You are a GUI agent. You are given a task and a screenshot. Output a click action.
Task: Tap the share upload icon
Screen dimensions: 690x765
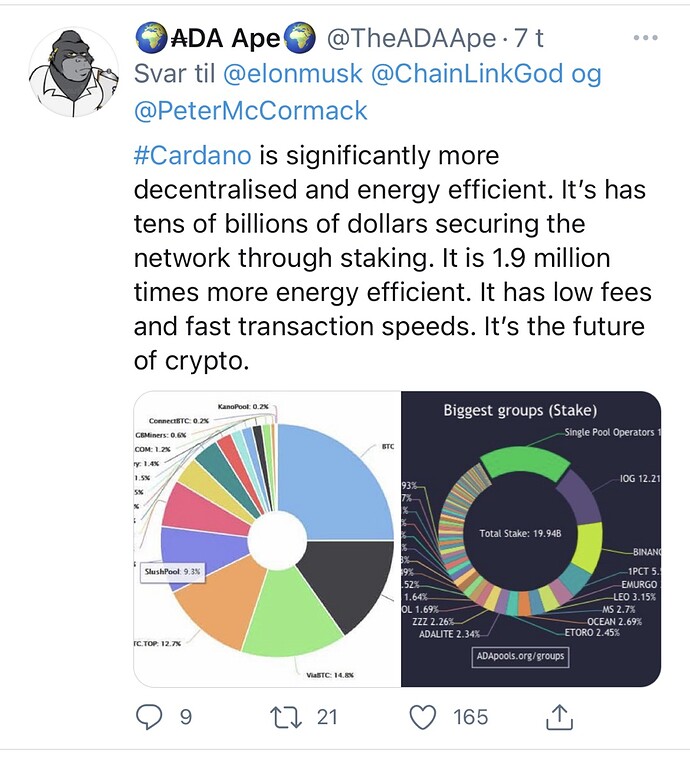[561, 716]
